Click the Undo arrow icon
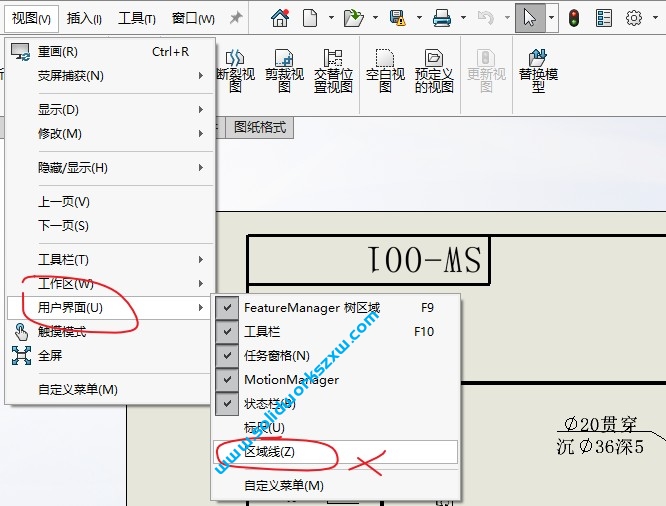Screen dimensions: 666x506 pos(485,18)
